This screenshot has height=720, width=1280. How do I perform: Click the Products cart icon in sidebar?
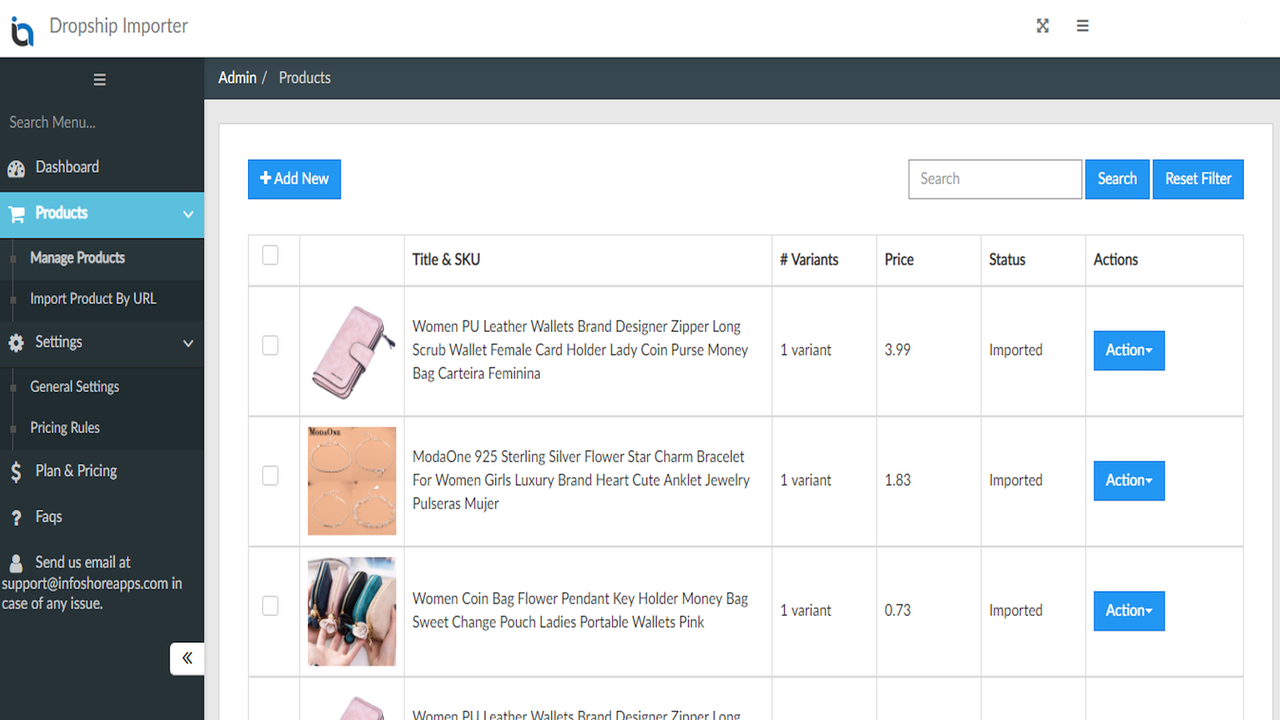pyautogui.click(x=17, y=213)
